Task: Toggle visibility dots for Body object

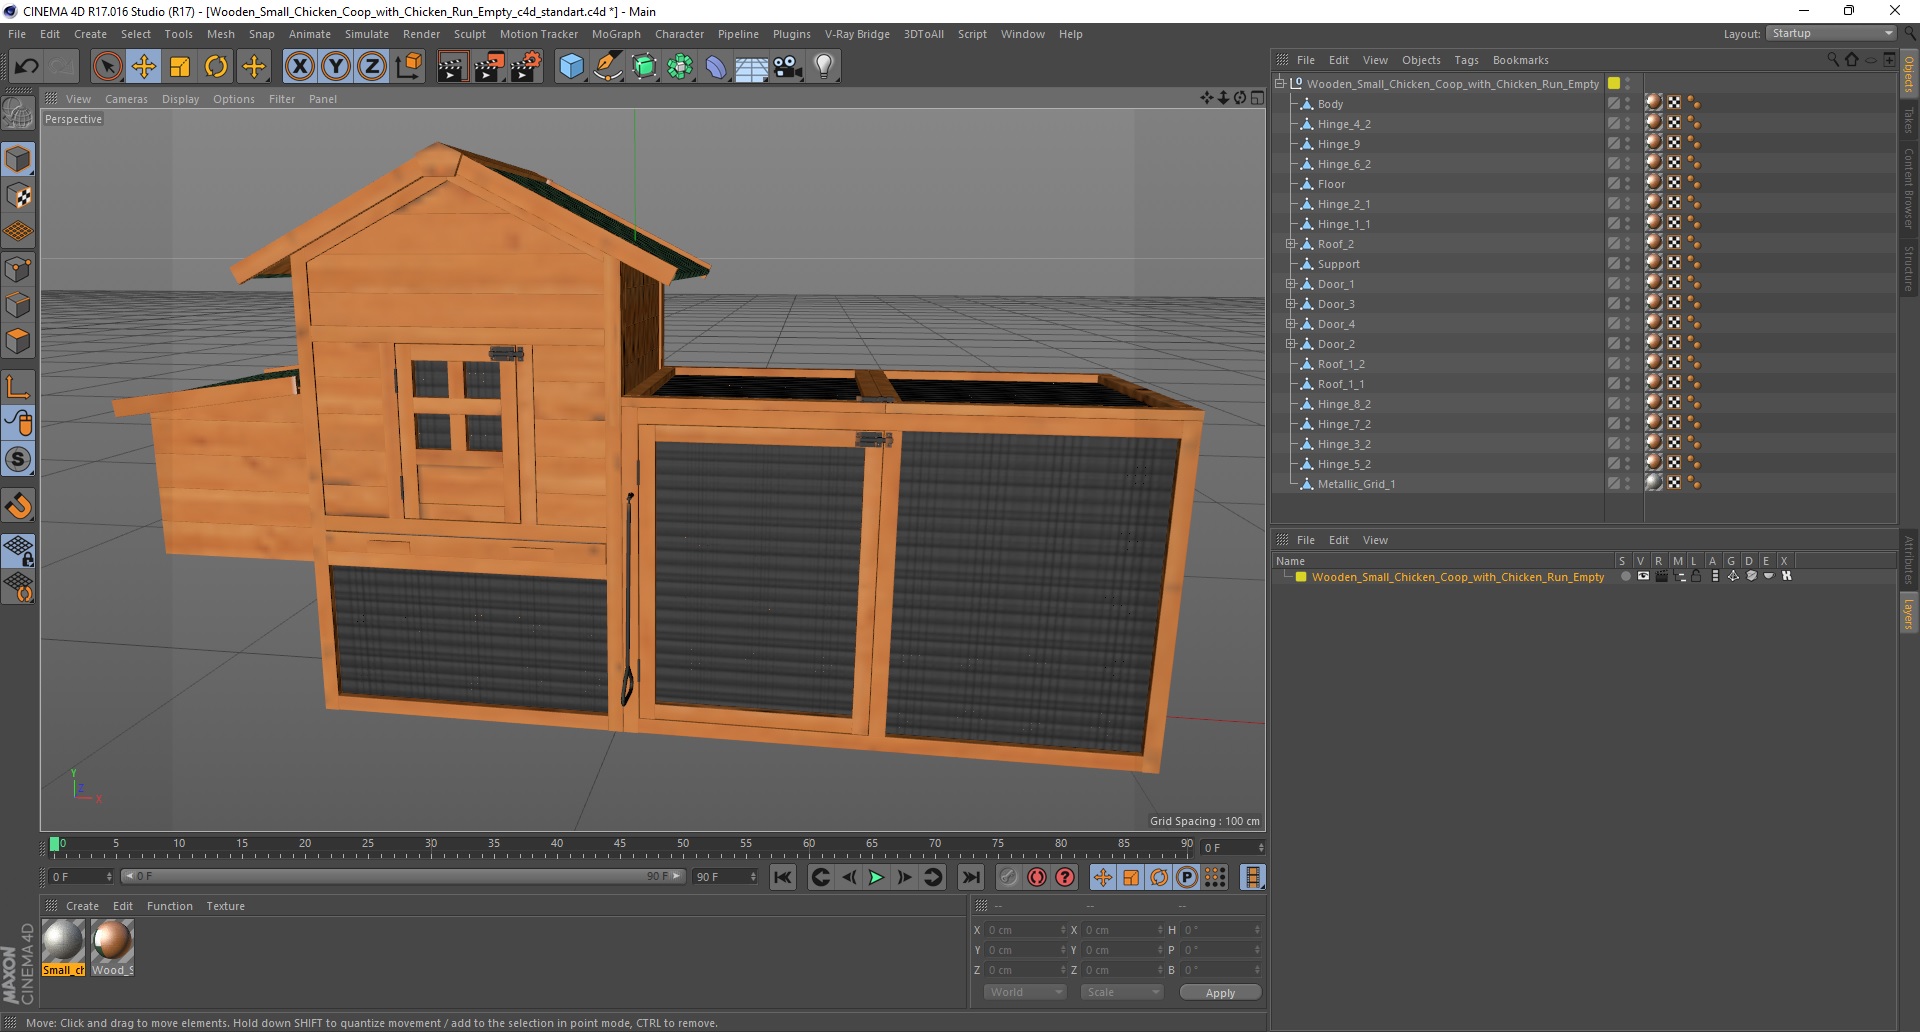Action: tap(1627, 104)
